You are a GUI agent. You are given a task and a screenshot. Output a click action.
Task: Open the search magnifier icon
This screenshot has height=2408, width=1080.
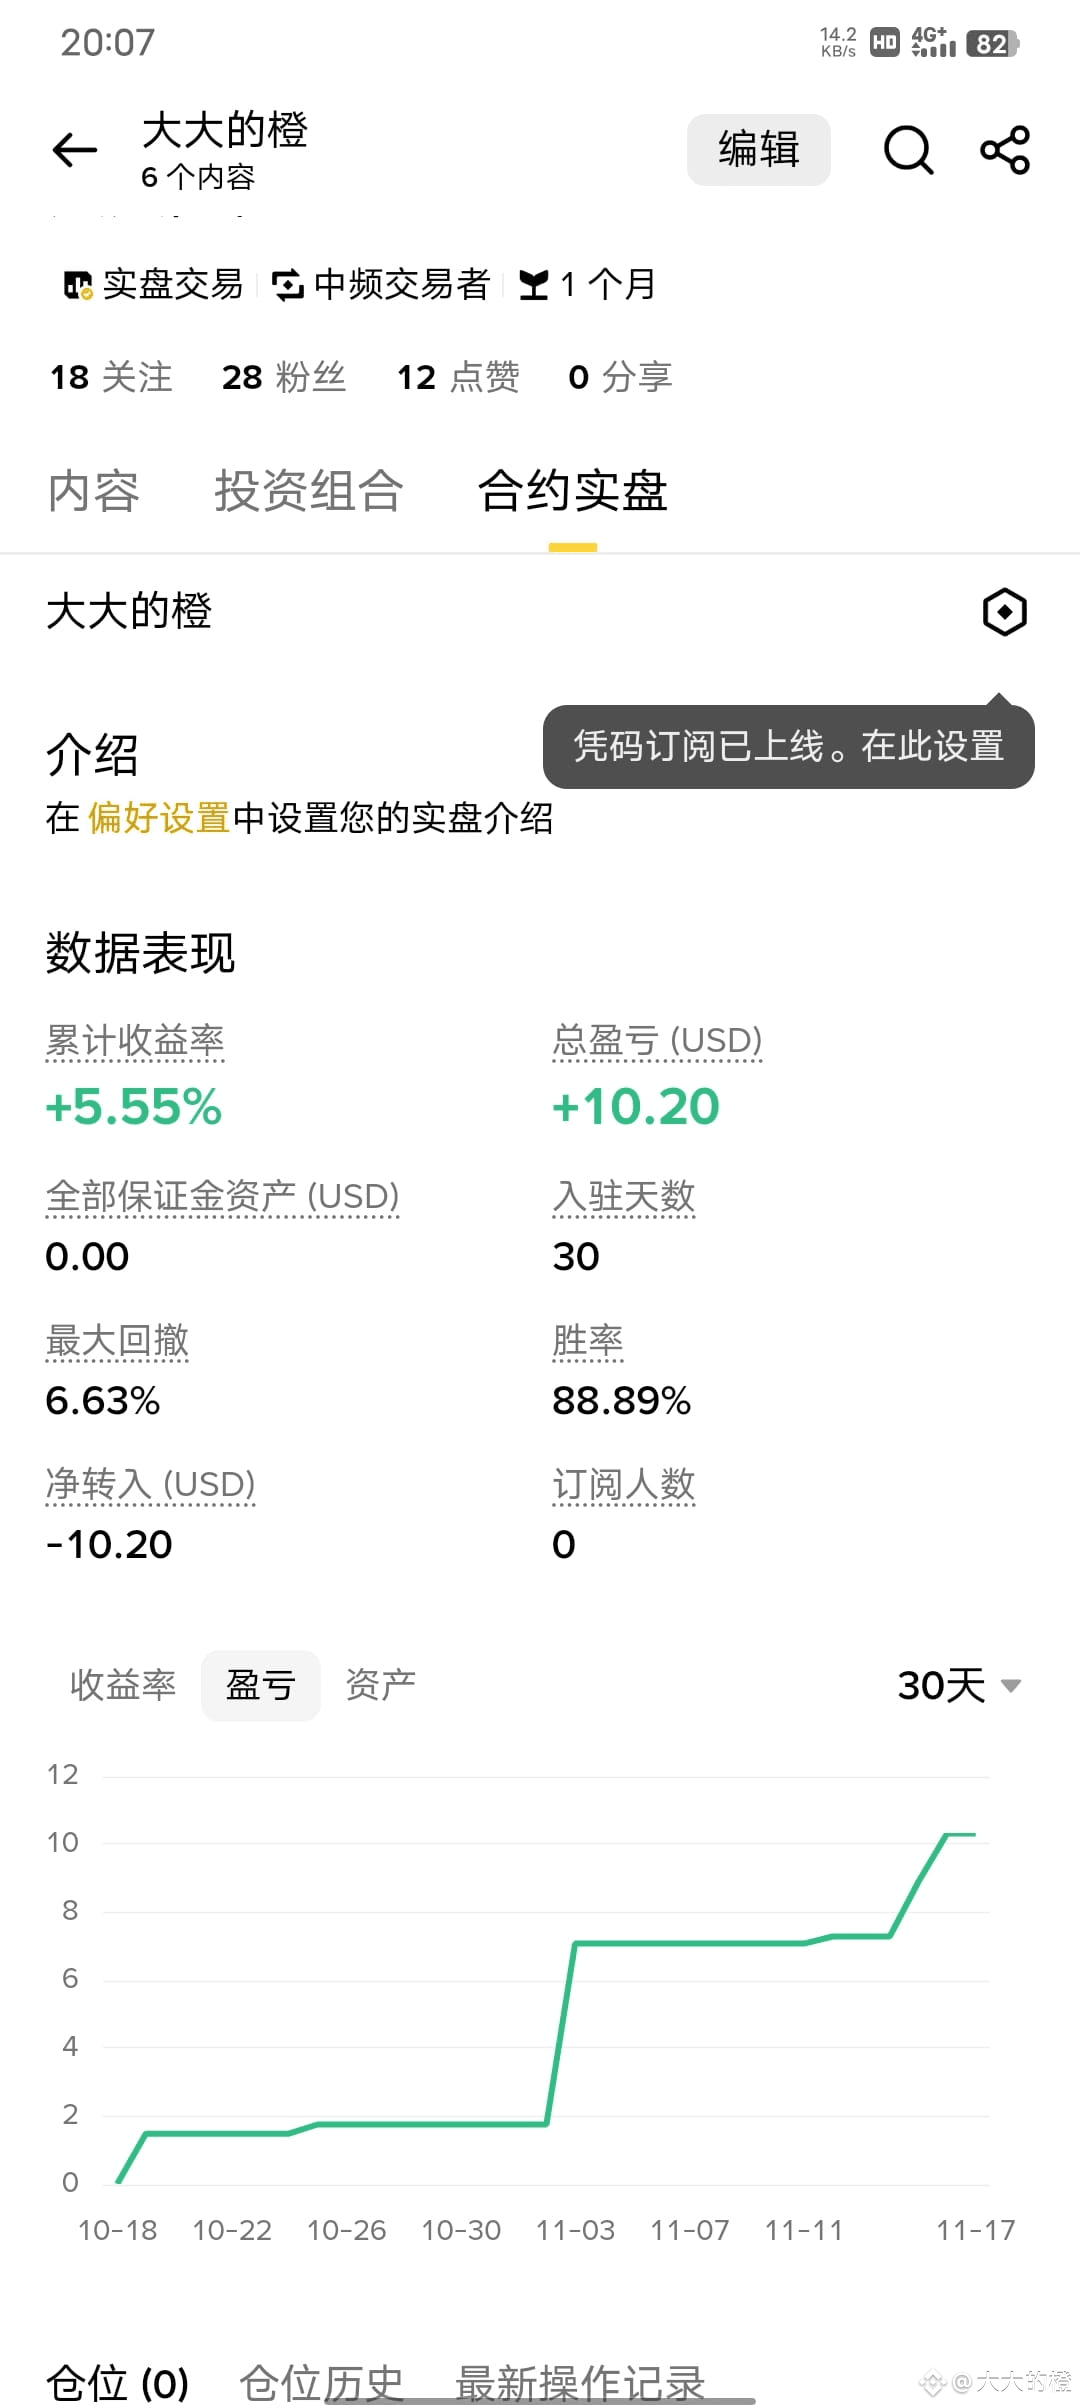click(908, 150)
